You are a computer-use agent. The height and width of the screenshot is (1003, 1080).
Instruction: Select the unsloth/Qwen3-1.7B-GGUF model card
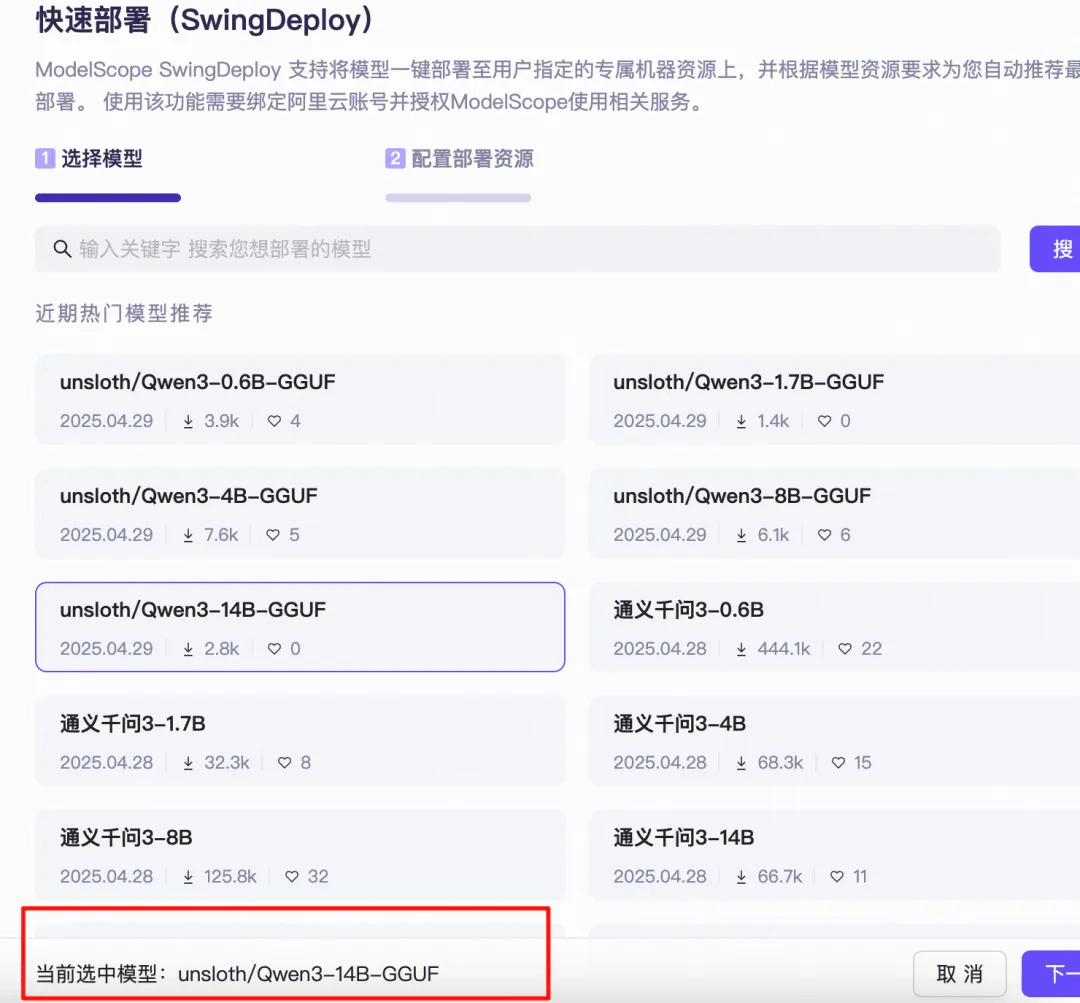point(834,400)
